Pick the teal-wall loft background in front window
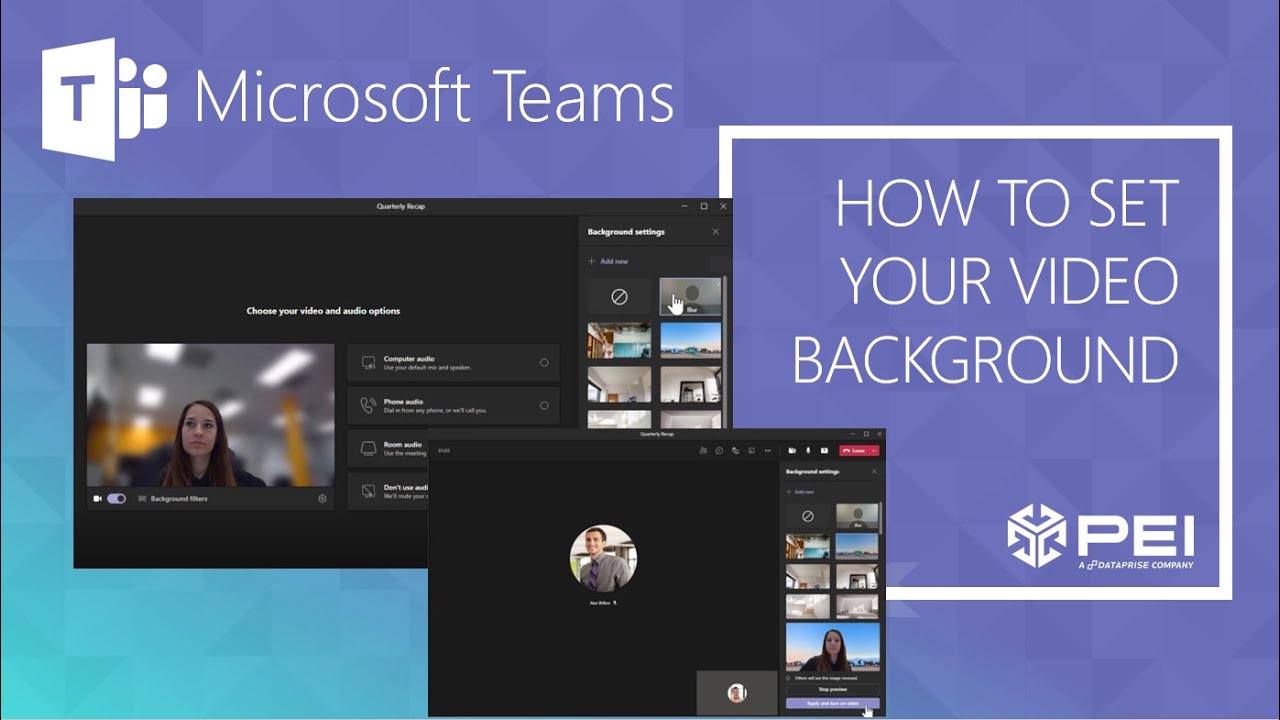The width and height of the screenshot is (1280, 720). [808, 546]
